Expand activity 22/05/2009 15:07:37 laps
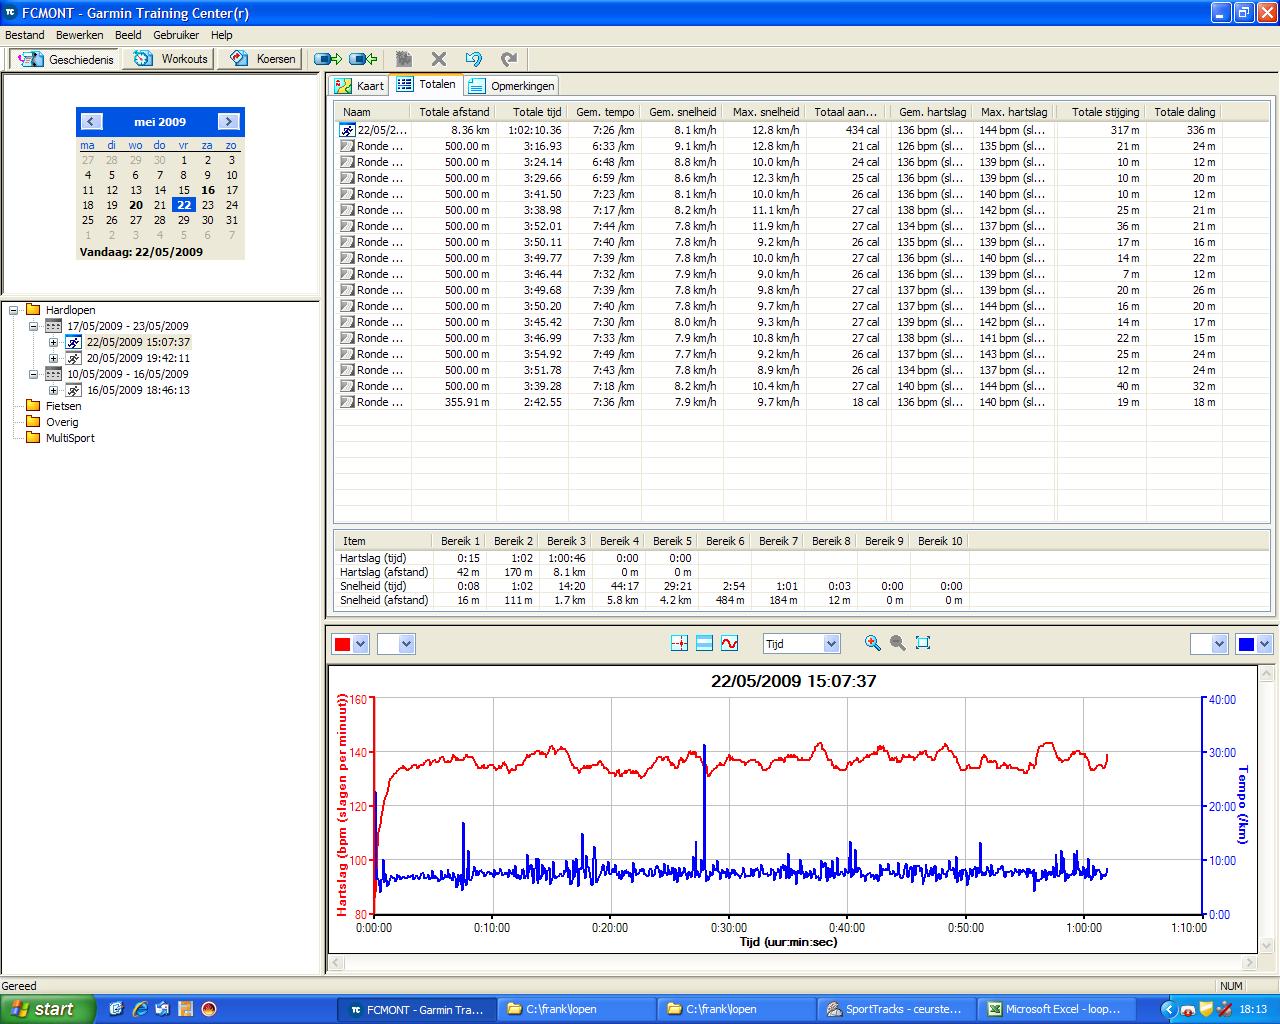The height and width of the screenshot is (1024, 1280). pos(54,342)
